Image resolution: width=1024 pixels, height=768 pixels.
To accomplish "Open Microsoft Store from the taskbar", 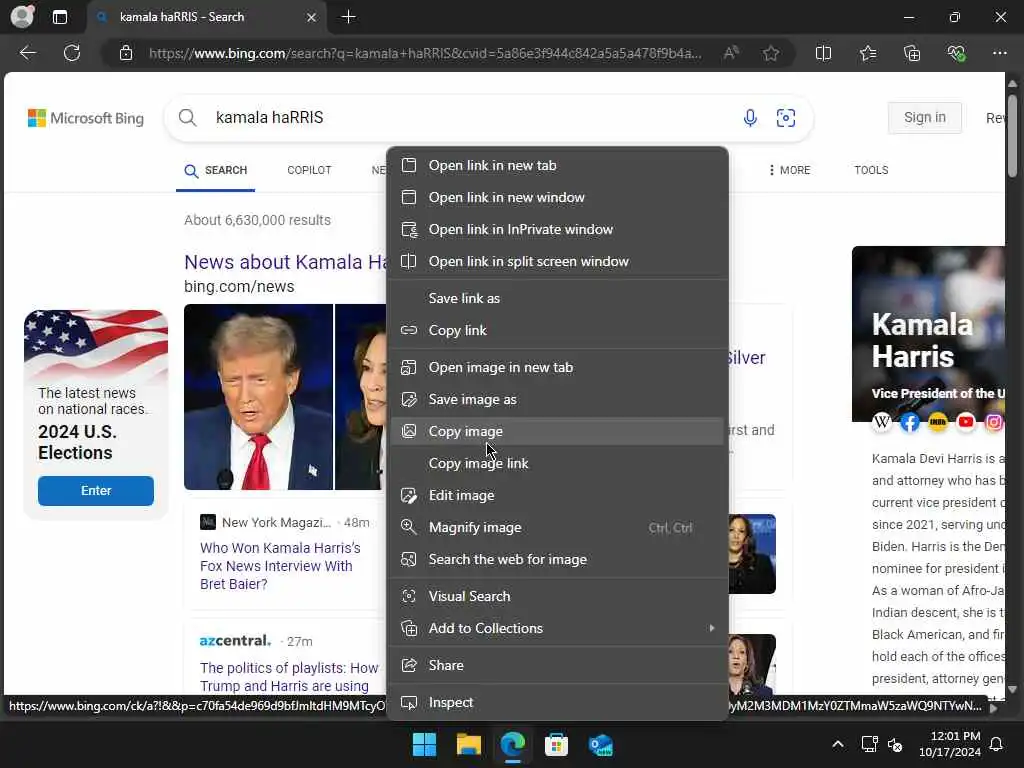I will (556, 744).
